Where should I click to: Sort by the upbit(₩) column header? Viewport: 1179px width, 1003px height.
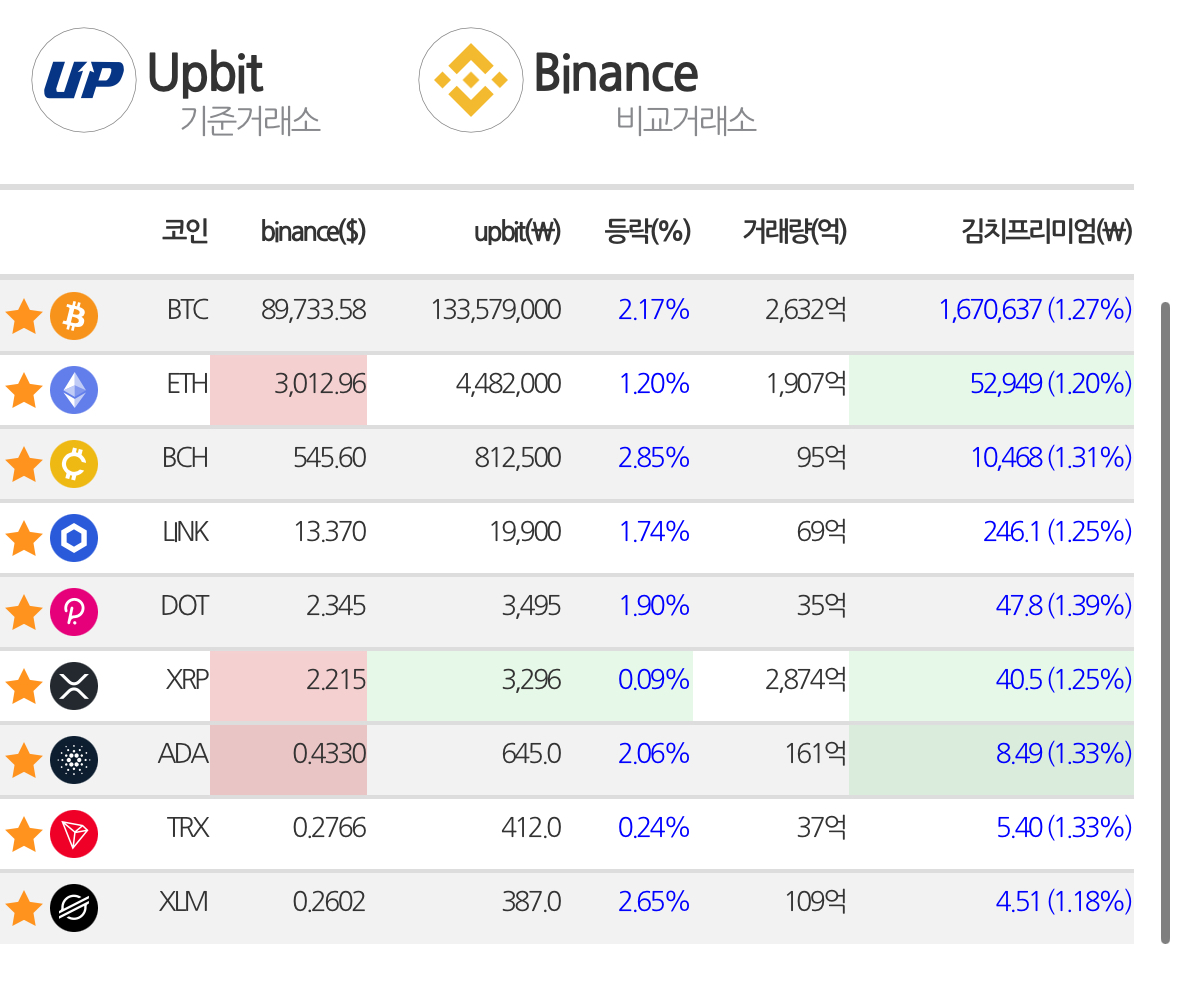tap(517, 231)
